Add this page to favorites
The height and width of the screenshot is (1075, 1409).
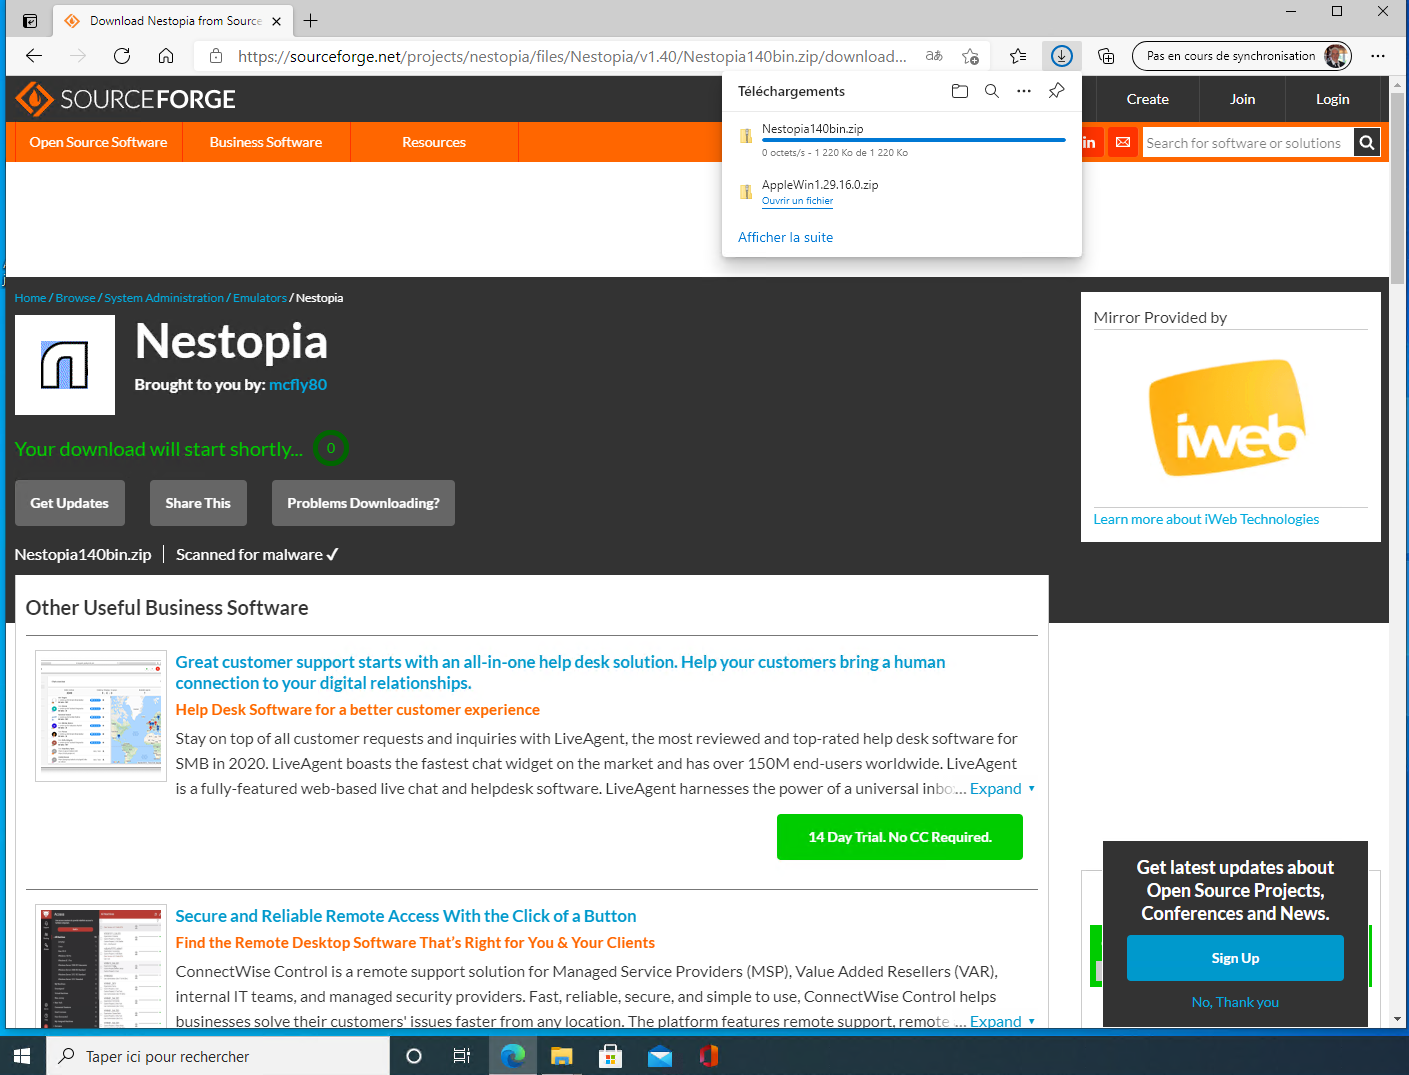click(x=970, y=56)
